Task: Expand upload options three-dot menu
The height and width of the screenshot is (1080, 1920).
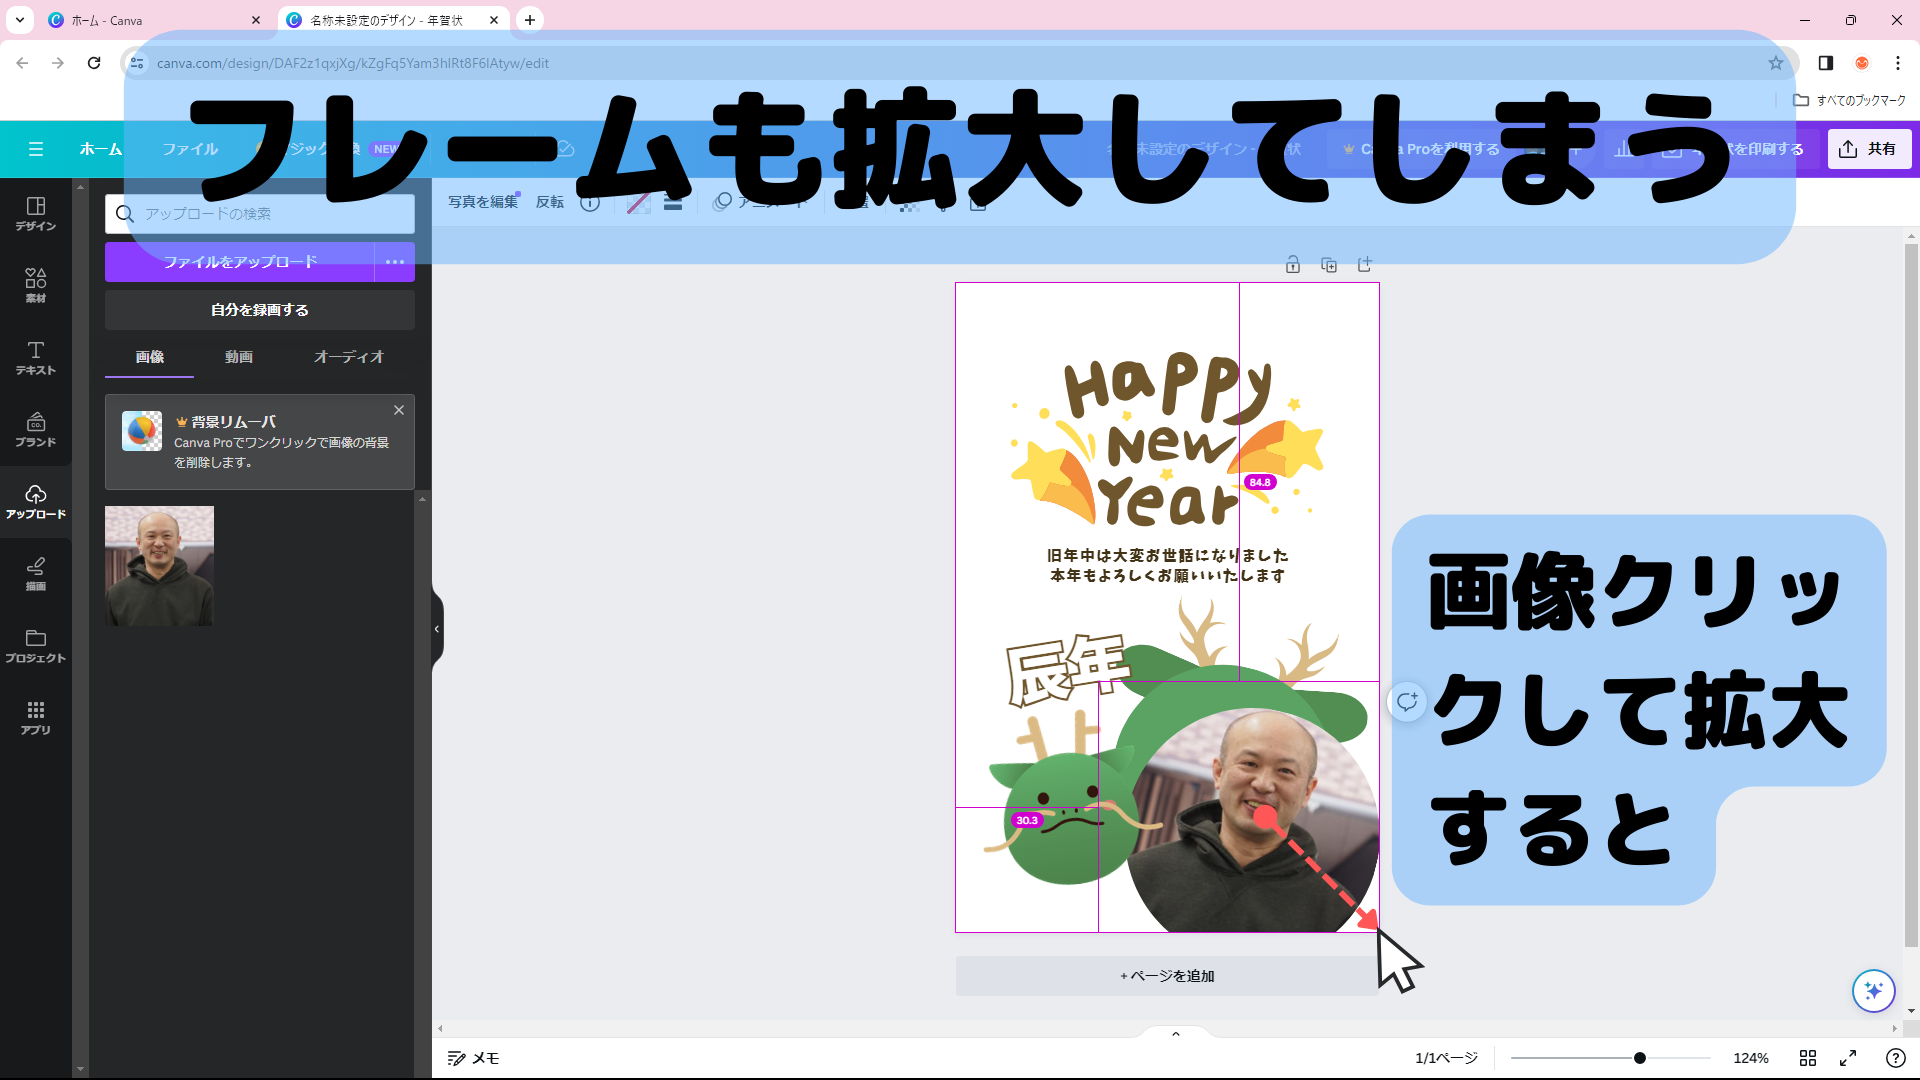Action: [395, 262]
